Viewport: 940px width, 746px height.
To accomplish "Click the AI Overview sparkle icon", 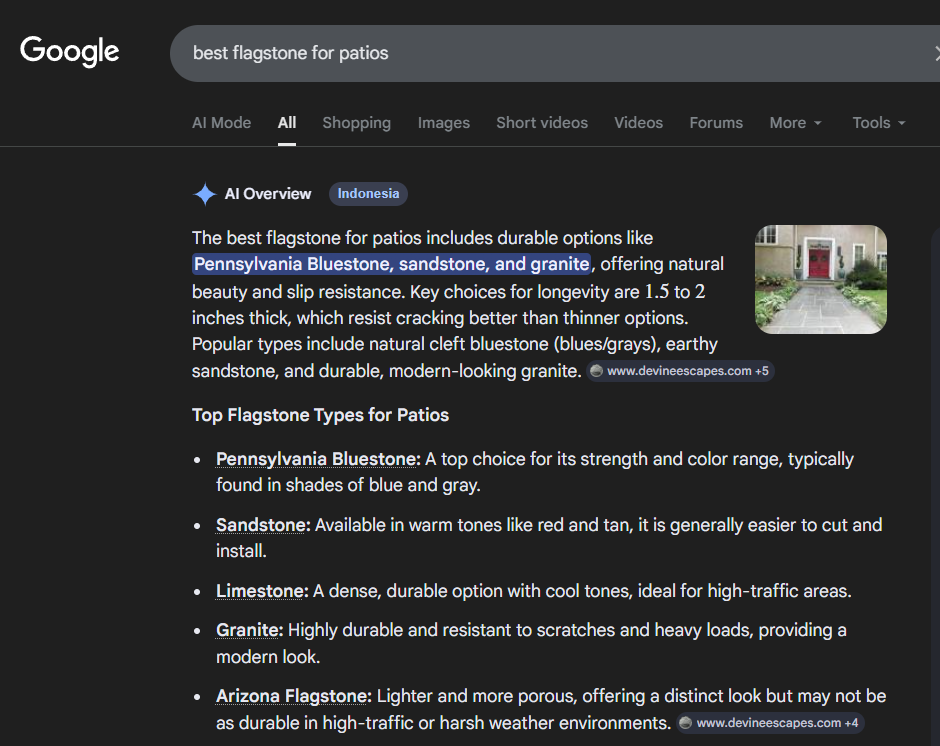I will click(x=204, y=194).
